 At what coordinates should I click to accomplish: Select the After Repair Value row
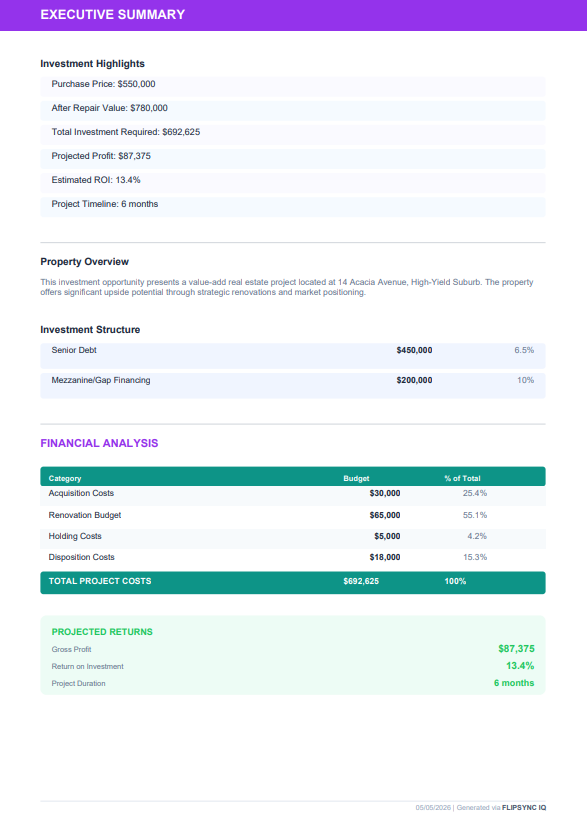(293, 110)
